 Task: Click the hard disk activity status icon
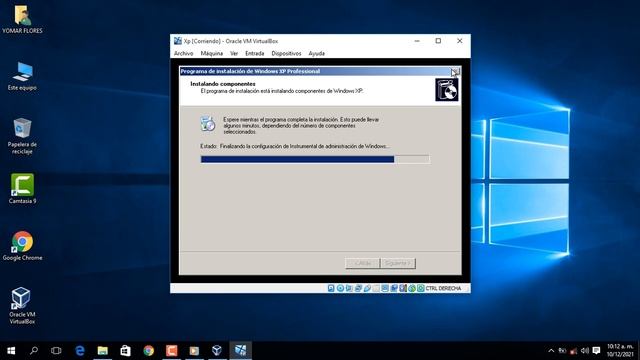pos(331,288)
